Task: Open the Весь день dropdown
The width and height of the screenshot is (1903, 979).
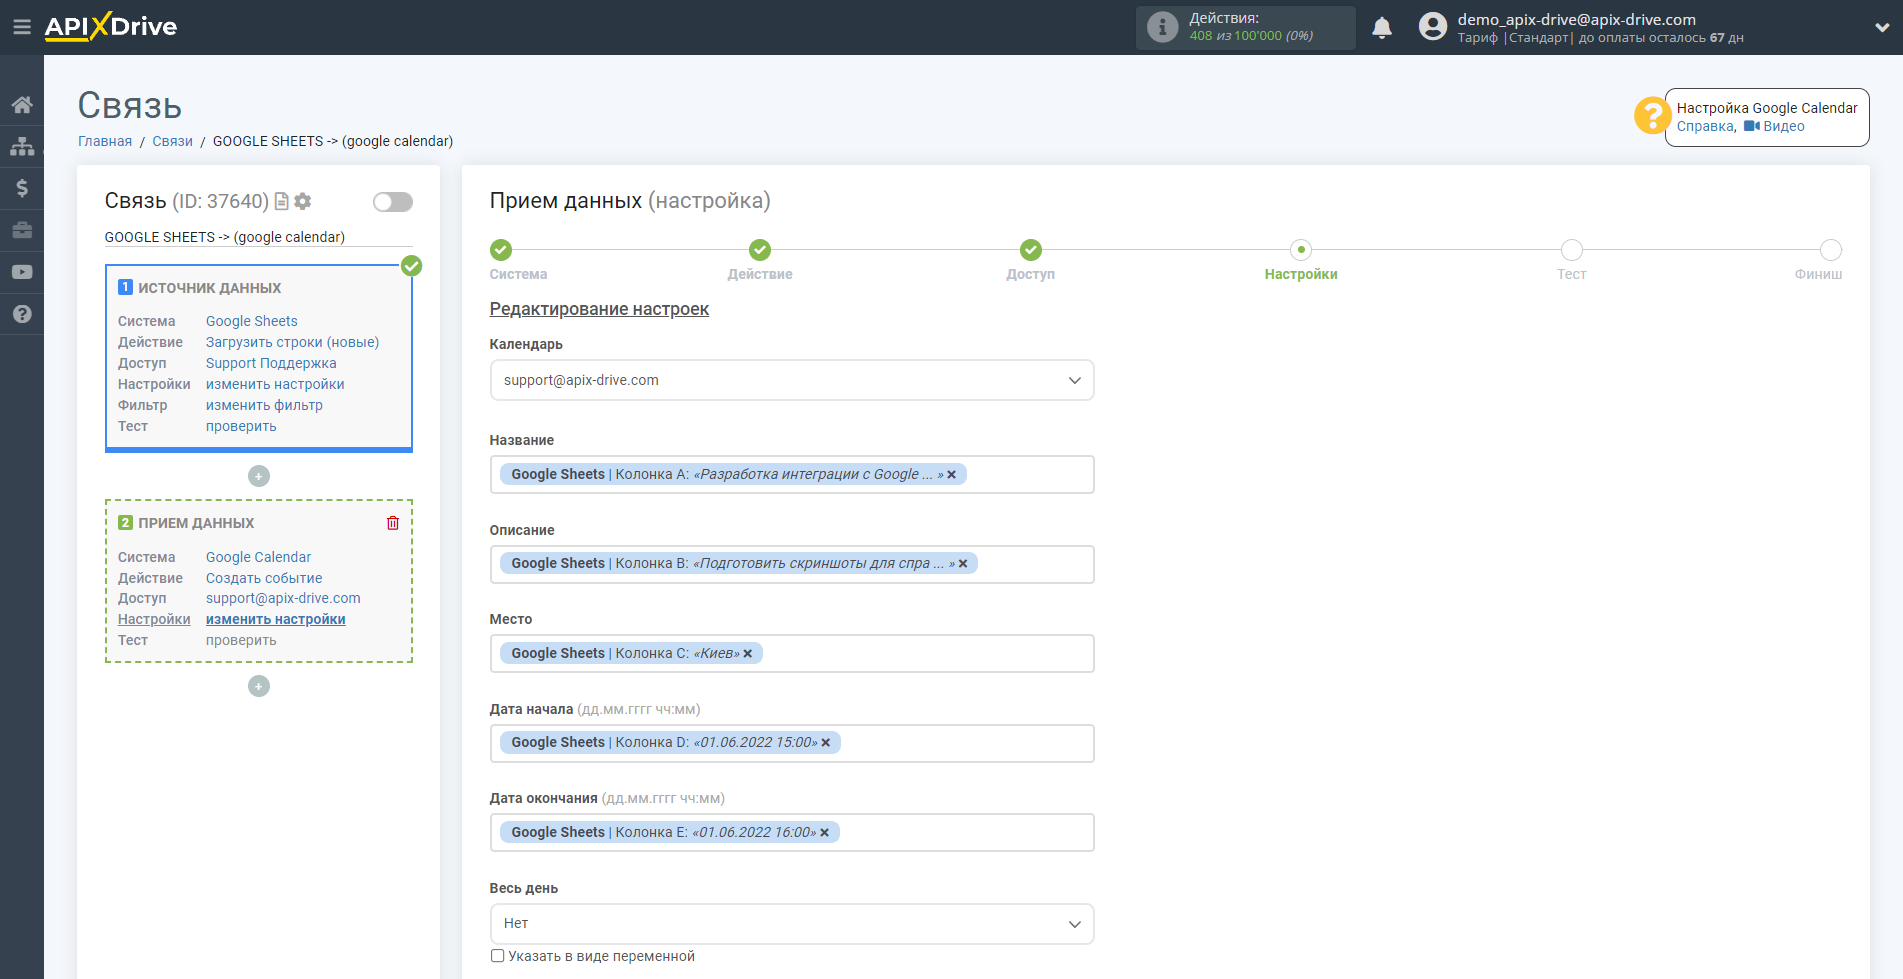Action: [792, 924]
